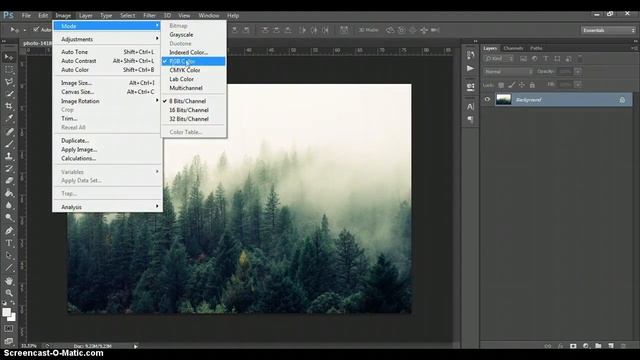Screen dimensions: 640x360
Task: Open the Character panel icon
Action: click(470, 107)
